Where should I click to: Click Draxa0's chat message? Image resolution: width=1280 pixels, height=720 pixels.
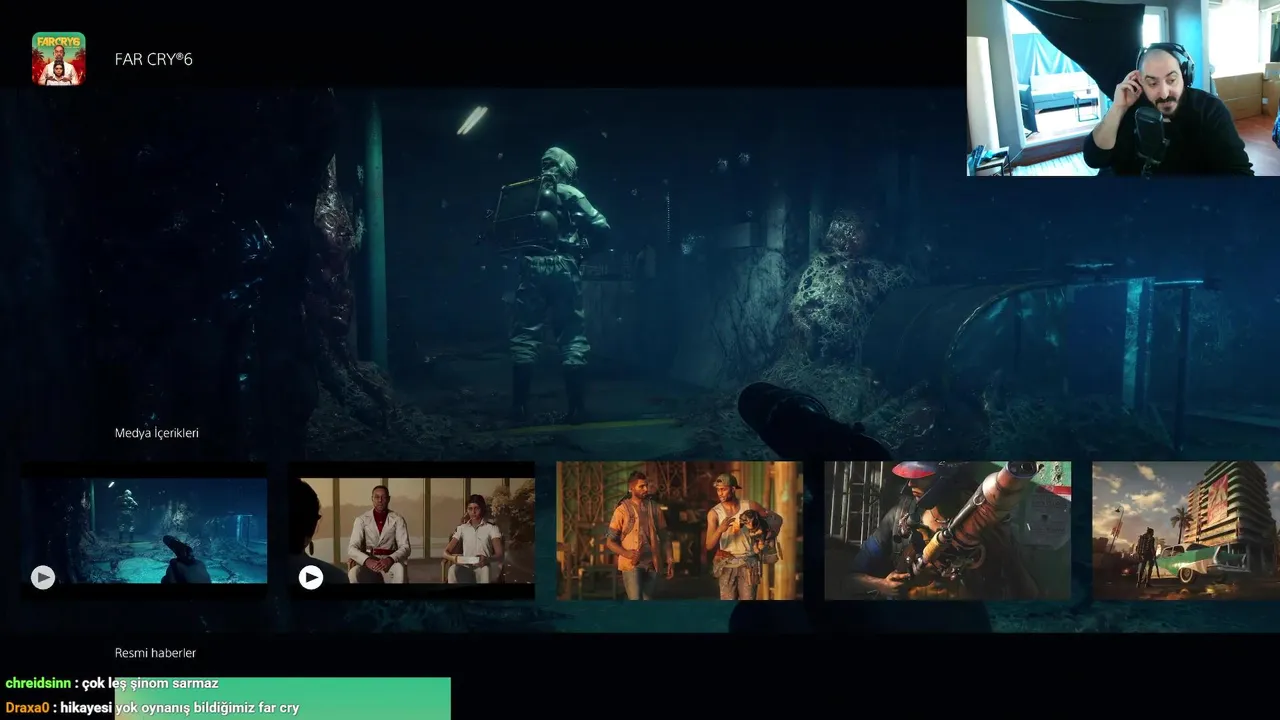[x=152, y=708]
